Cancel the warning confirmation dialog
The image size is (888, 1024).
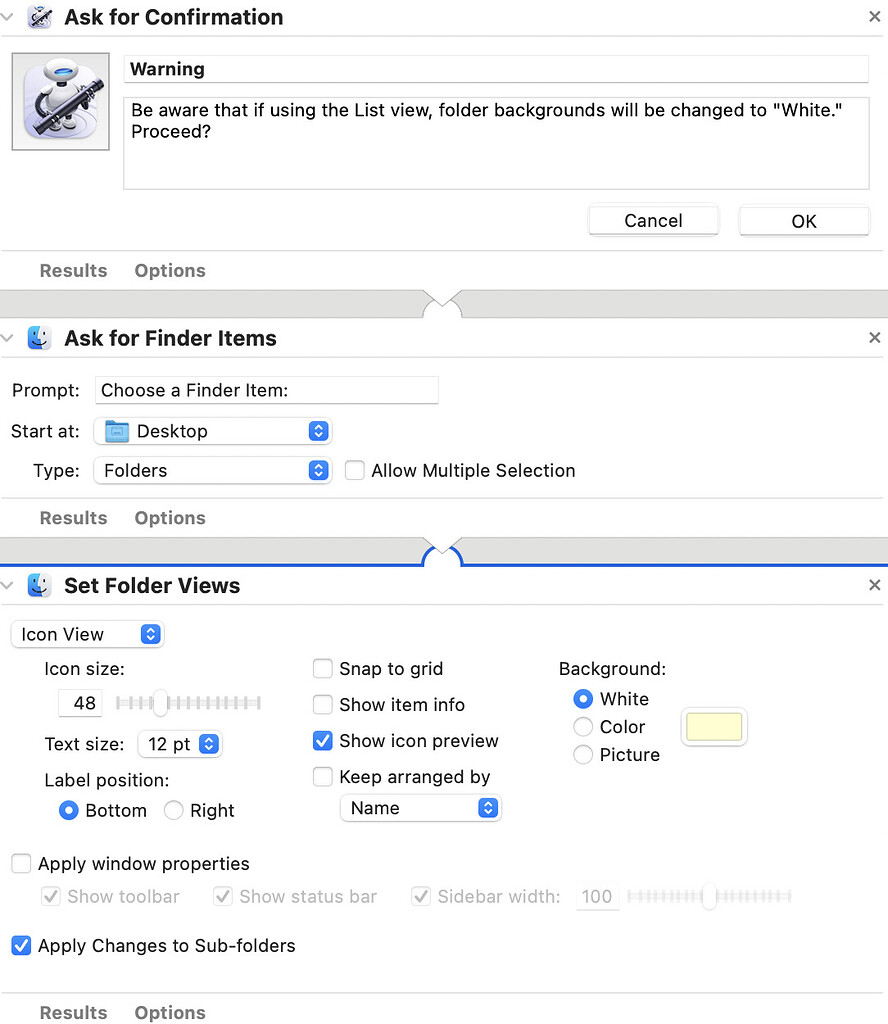(653, 220)
